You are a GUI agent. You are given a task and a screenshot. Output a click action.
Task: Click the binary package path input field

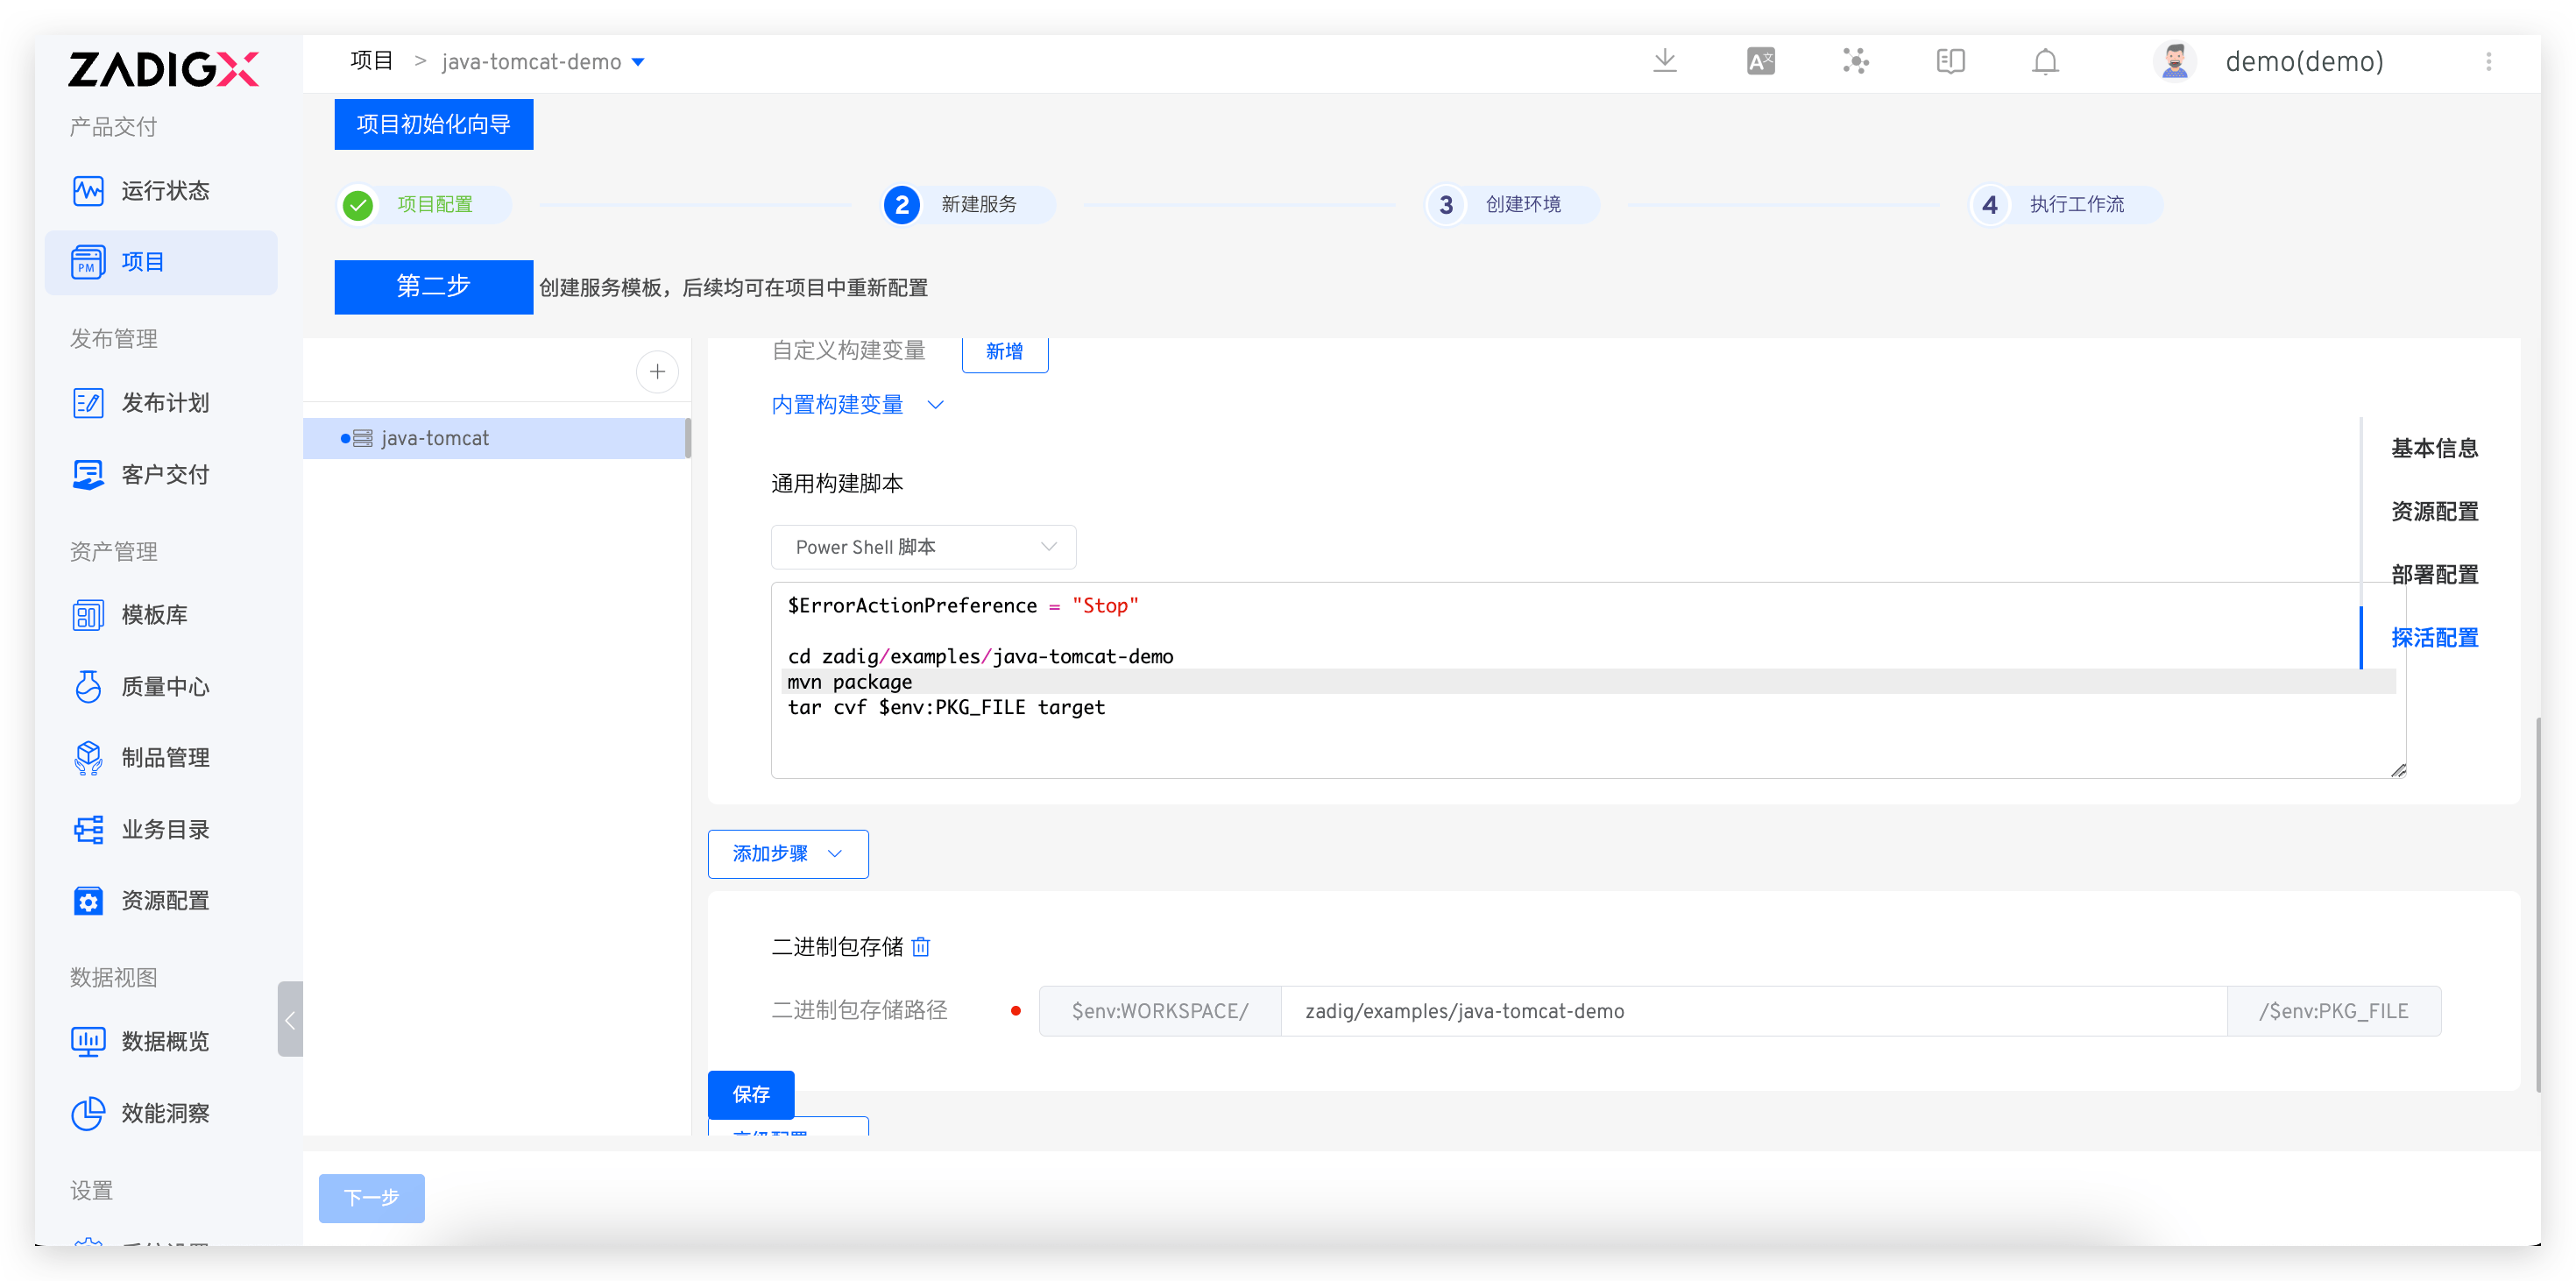pyautogui.click(x=1753, y=1010)
